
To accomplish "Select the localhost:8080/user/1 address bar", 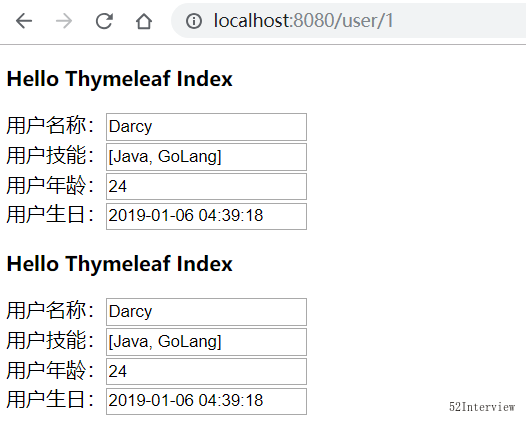I will [349, 21].
